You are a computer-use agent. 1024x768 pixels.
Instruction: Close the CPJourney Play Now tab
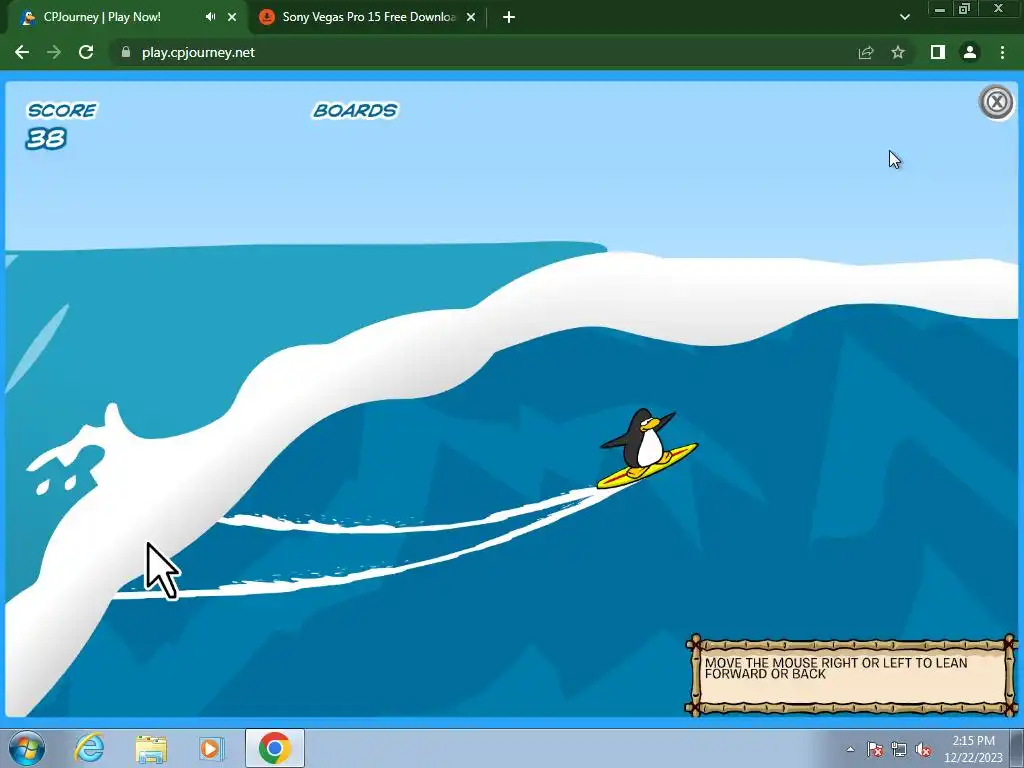232,17
